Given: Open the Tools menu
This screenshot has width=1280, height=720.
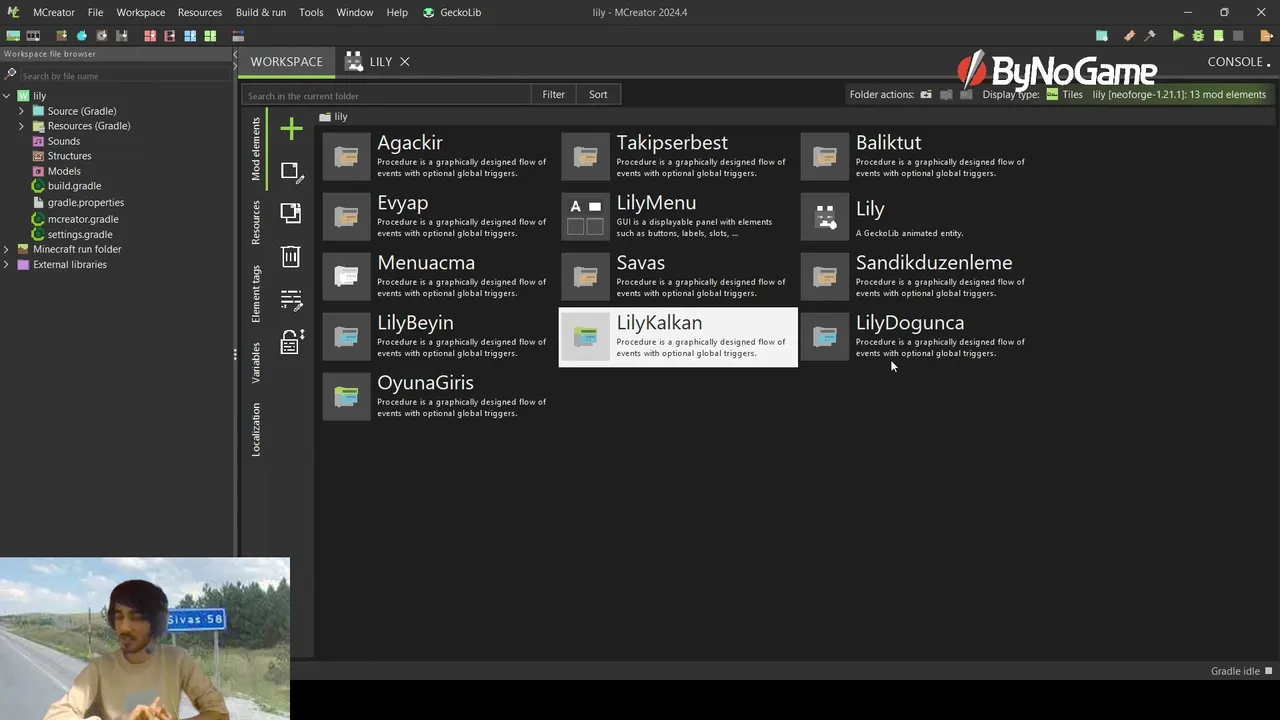Looking at the screenshot, I should (x=311, y=12).
